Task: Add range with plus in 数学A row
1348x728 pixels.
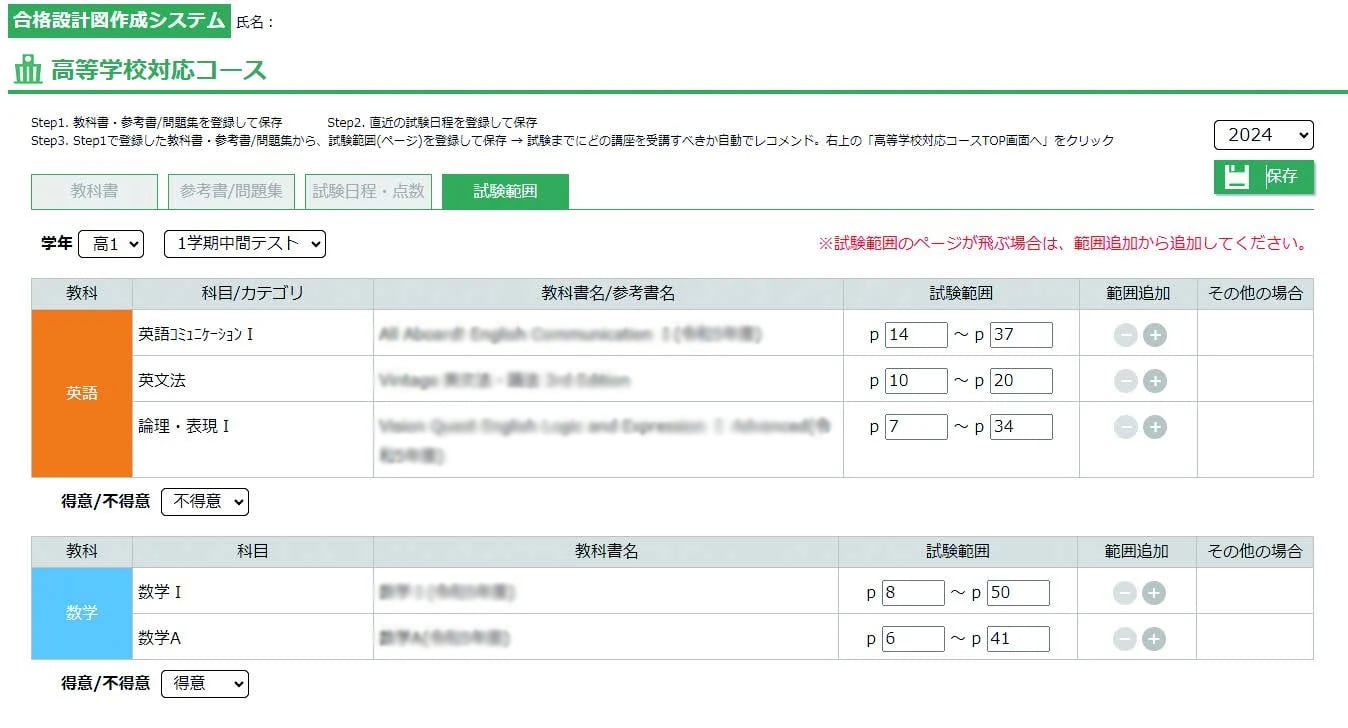Action: tap(1154, 639)
